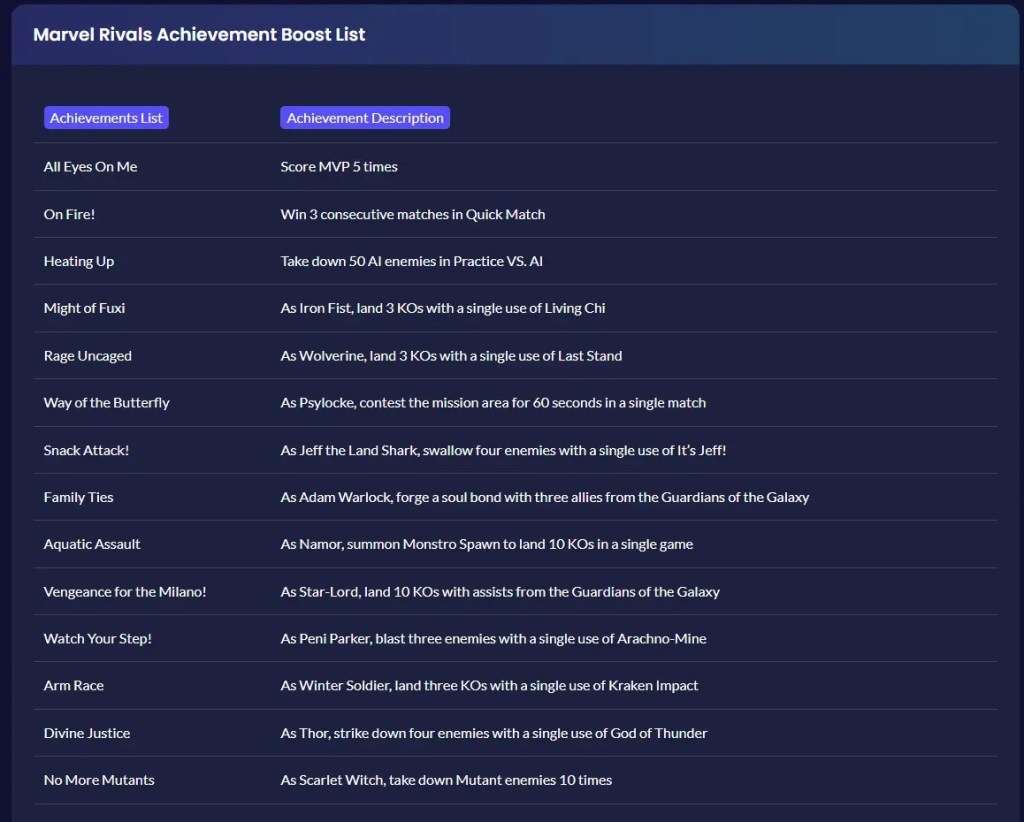The height and width of the screenshot is (822, 1024).
Task: Click the Aquatic Assault row
Action: (x=91, y=544)
